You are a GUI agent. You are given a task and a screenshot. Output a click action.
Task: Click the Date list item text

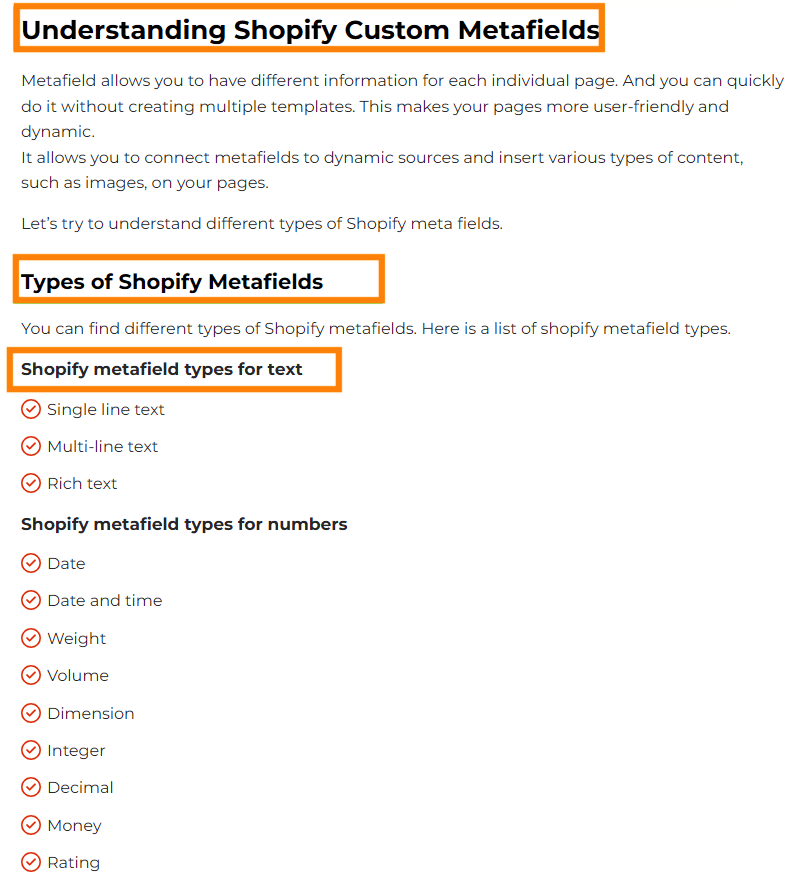tap(66, 564)
